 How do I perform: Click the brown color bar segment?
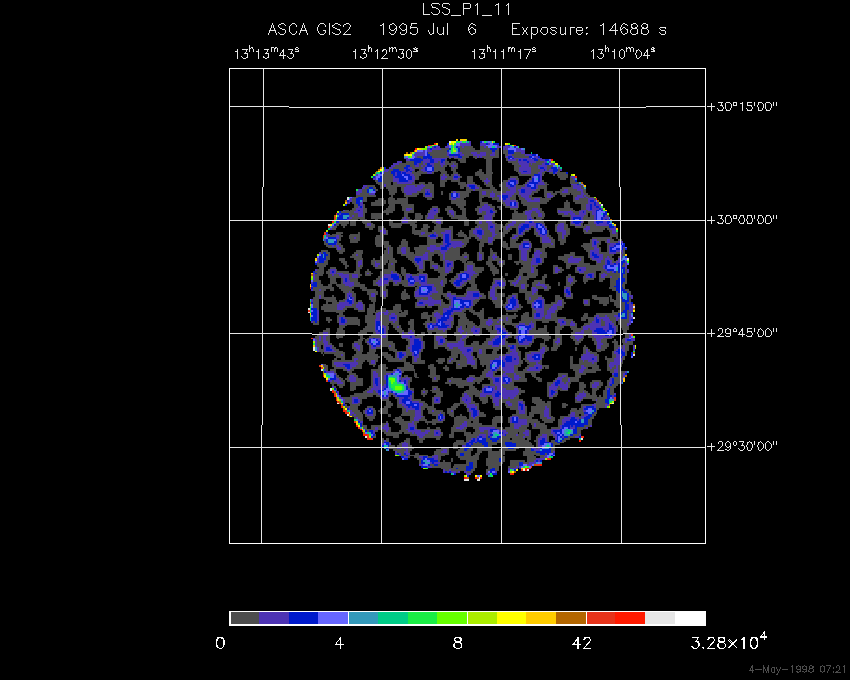pos(571,618)
